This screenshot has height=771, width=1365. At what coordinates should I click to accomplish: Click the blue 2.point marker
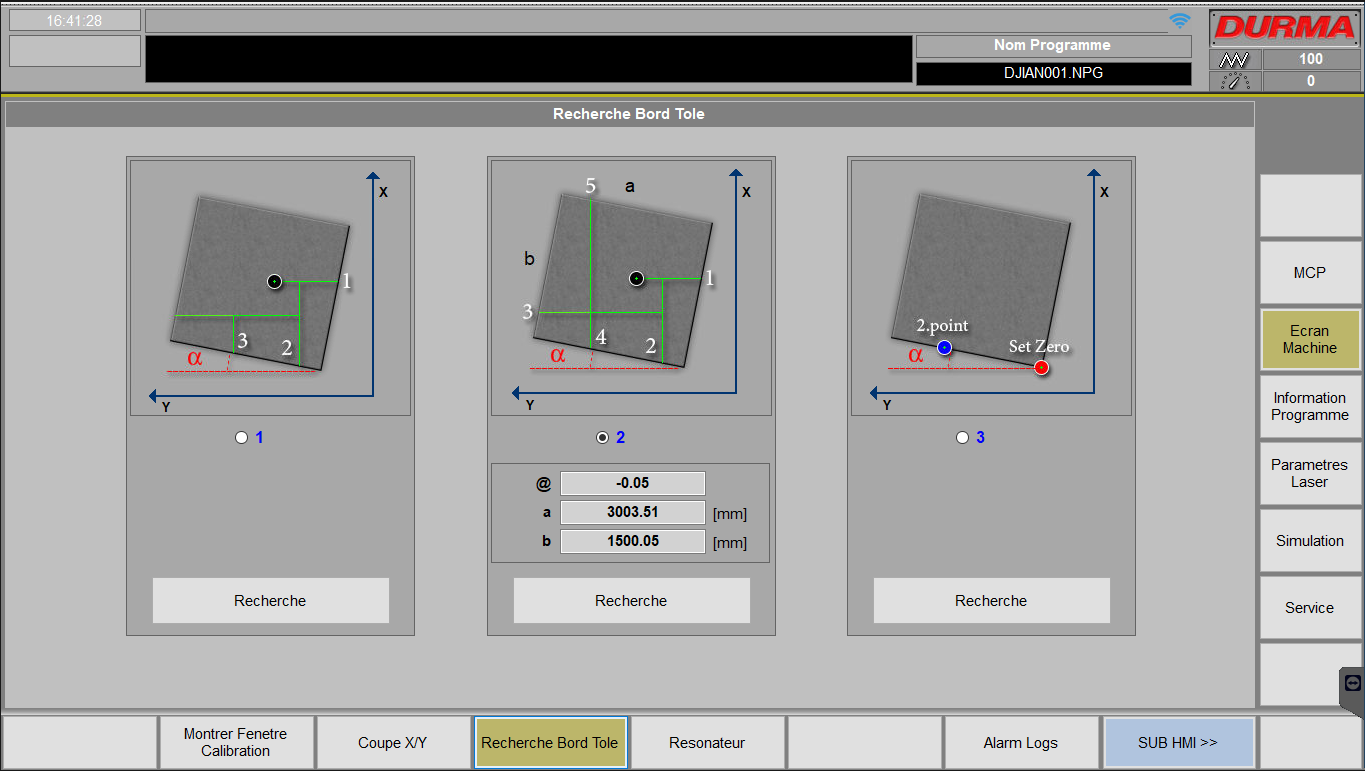pyautogui.click(x=944, y=348)
